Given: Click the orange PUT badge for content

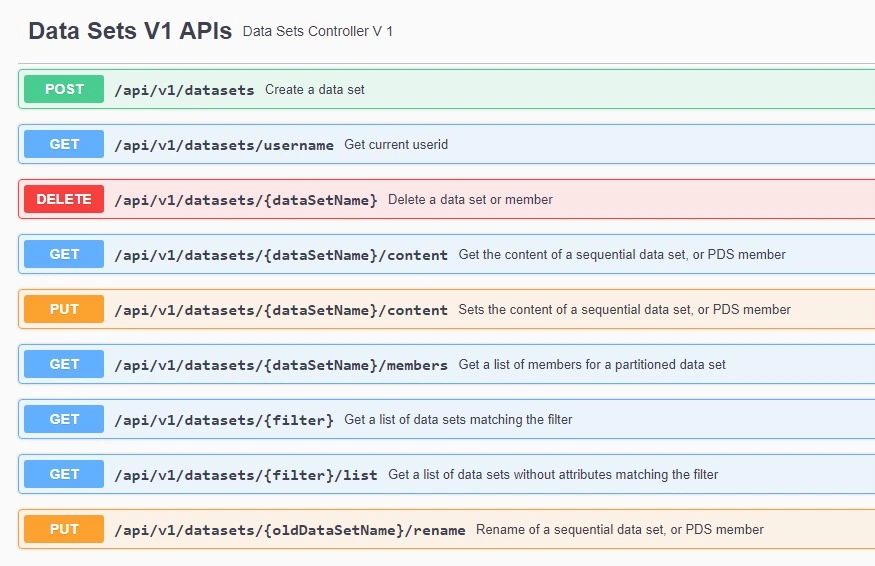Looking at the screenshot, I should pos(64,309).
